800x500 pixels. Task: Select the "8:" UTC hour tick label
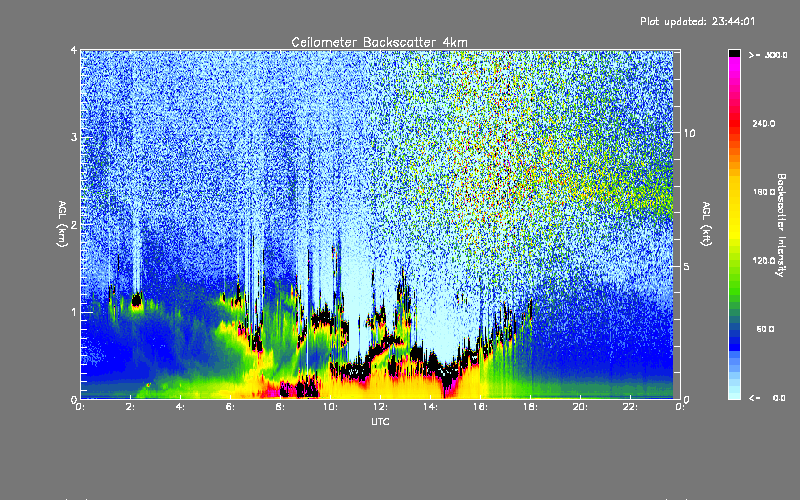[x=281, y=407]
